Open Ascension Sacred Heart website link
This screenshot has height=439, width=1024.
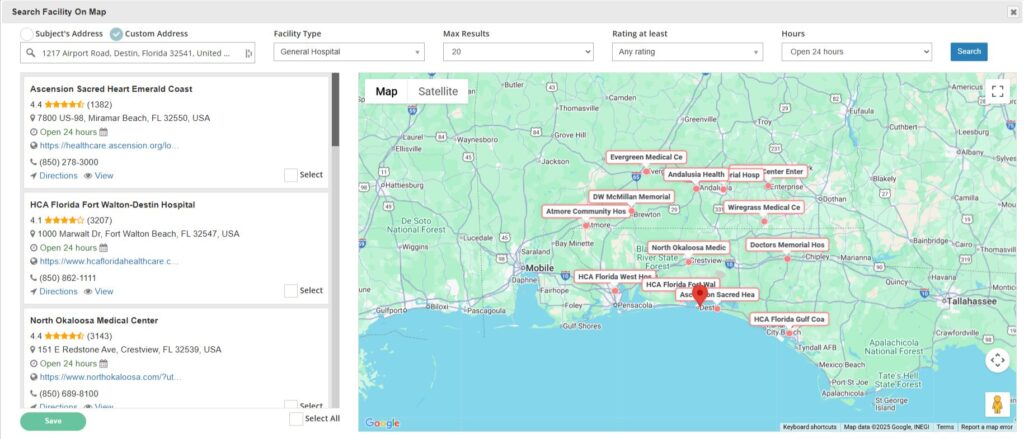click(x=109, y=146)
